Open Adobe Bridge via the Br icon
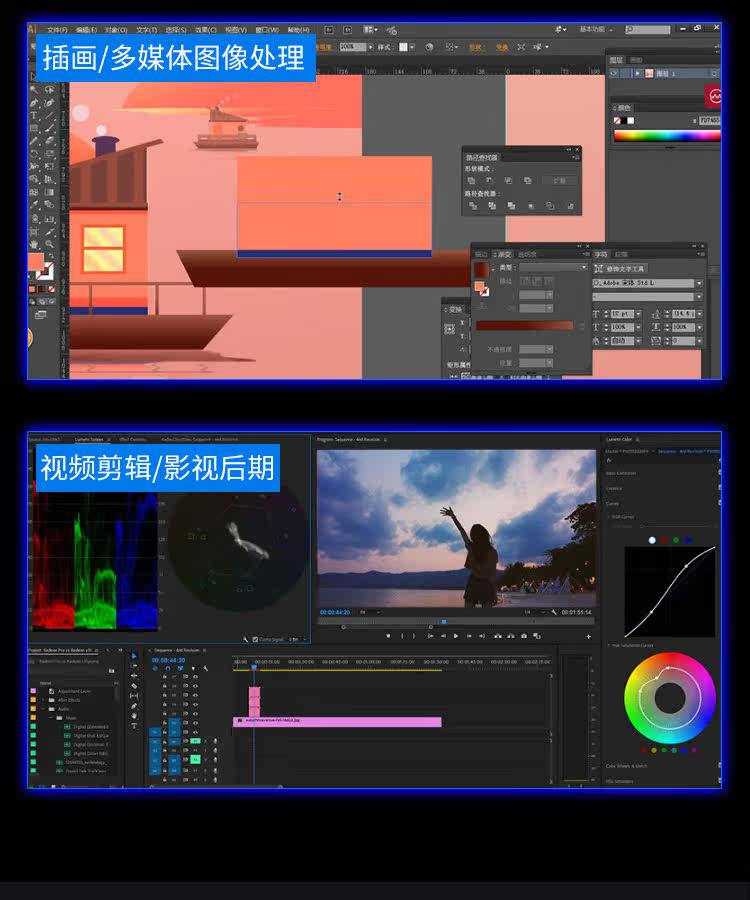 (x=329, y=30)
